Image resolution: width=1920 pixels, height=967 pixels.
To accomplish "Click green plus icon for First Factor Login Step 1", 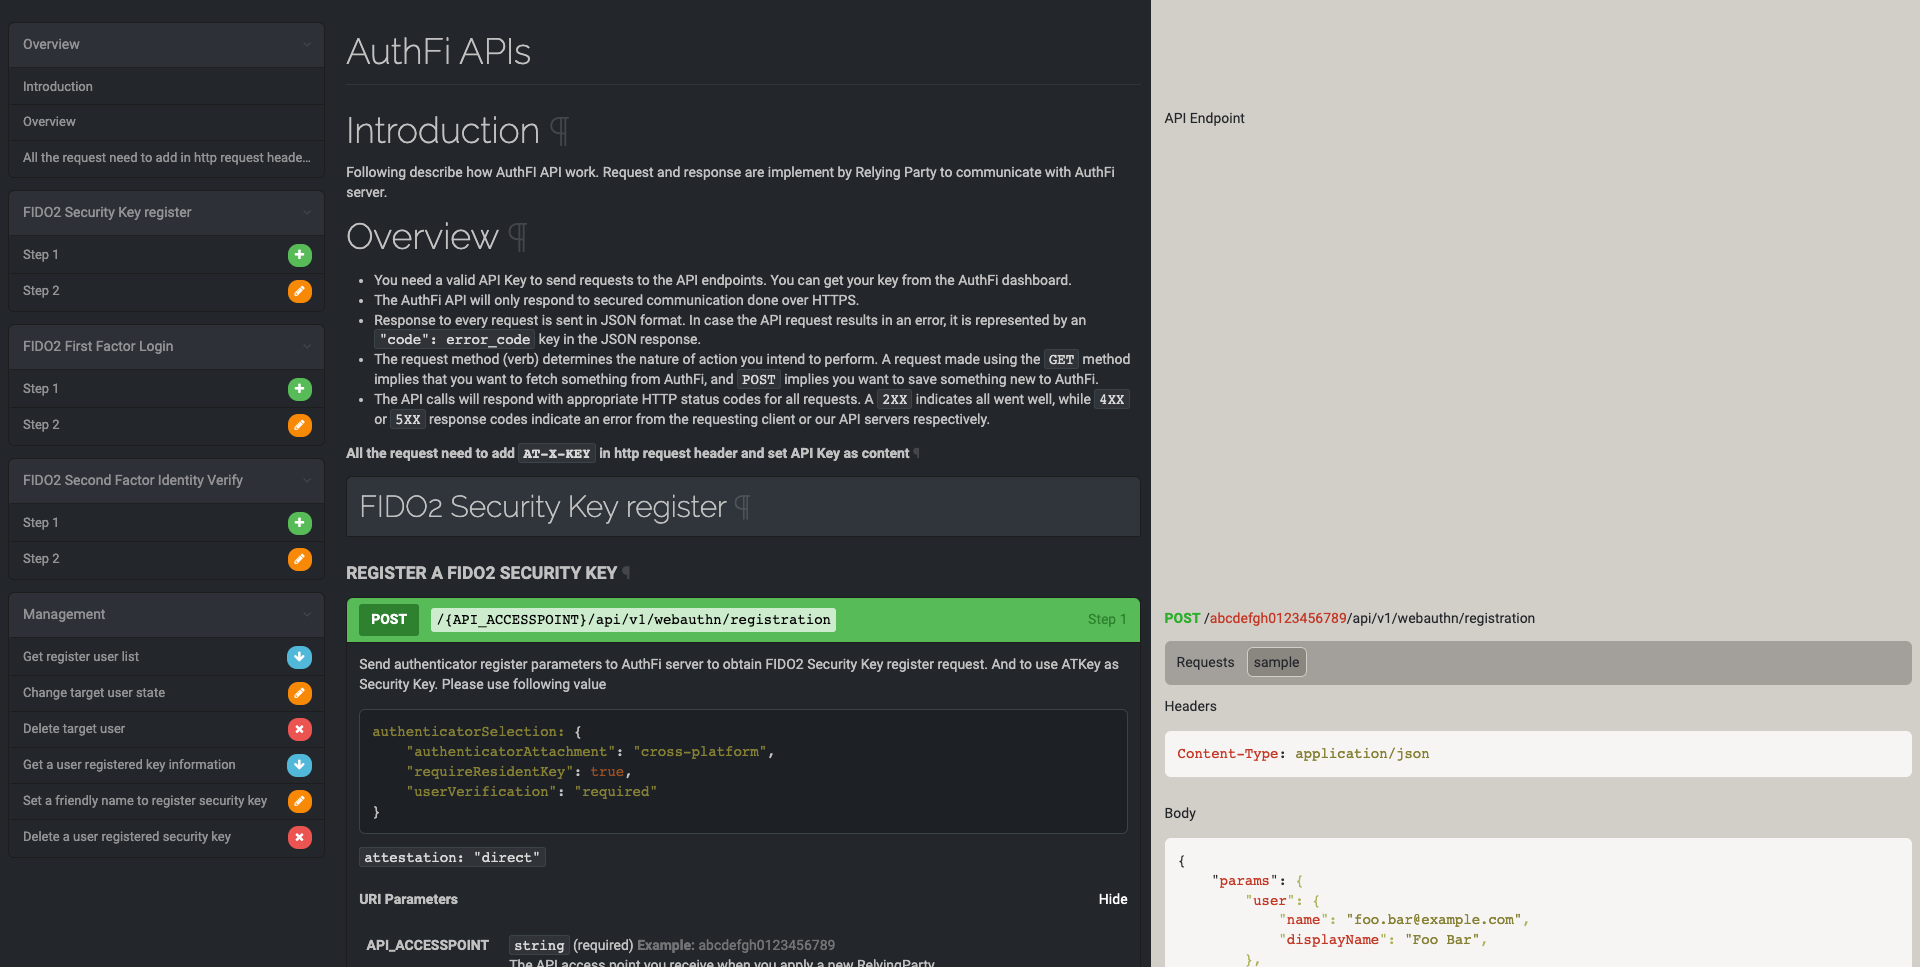I will click(x=300, y=389).
